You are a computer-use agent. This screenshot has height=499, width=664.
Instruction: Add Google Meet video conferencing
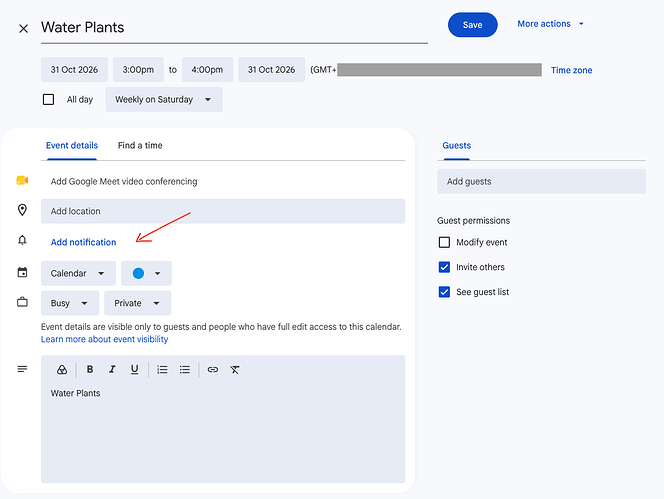[124, 181]
